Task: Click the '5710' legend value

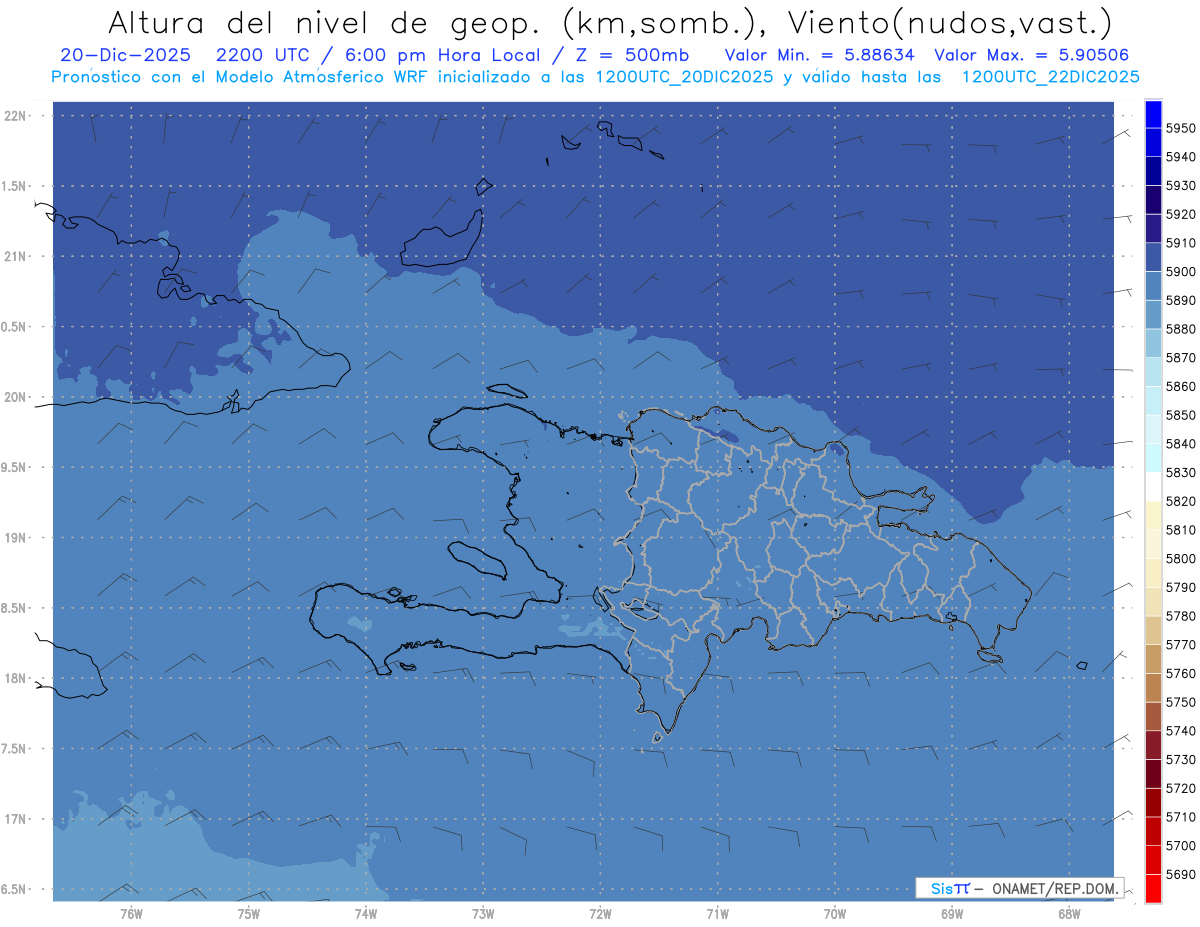Action: tap(1181, 817)
